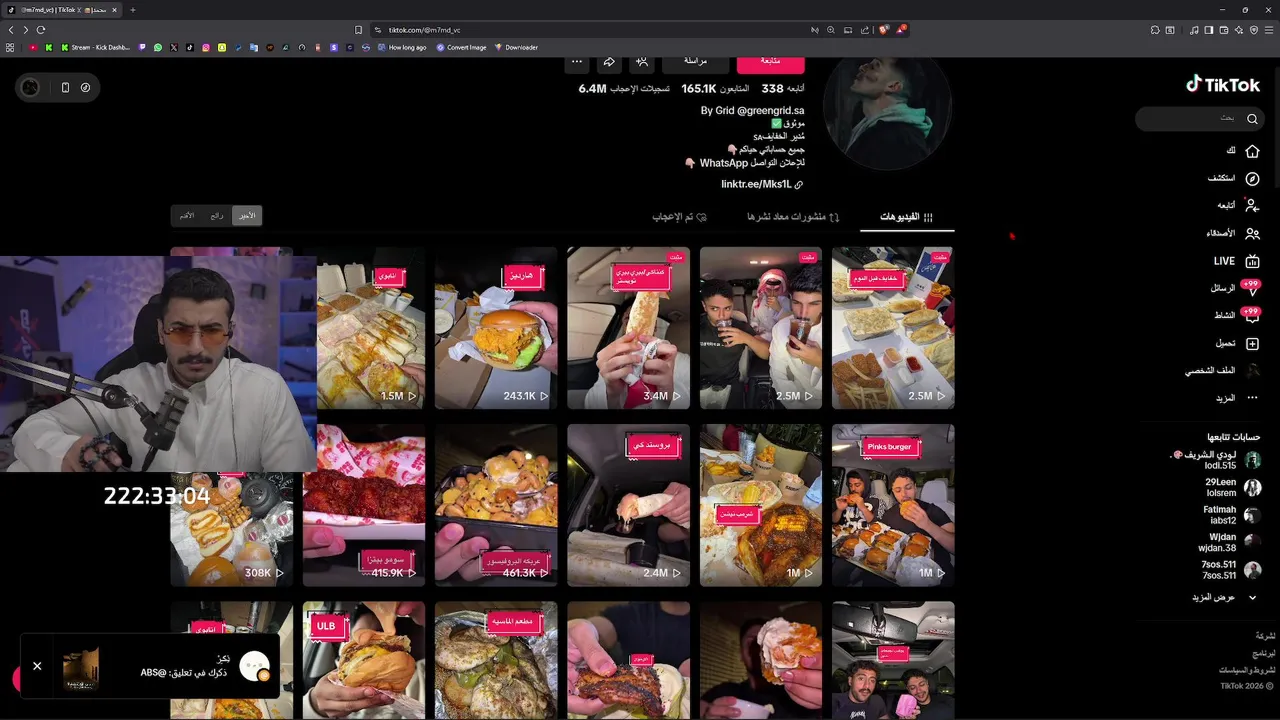
Task: Open the video with 461.3K views
Action: tap(496, 505)
